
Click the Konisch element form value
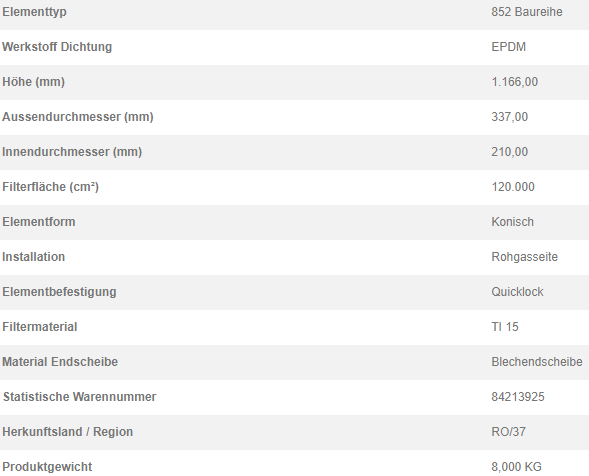tap(512, 222)
